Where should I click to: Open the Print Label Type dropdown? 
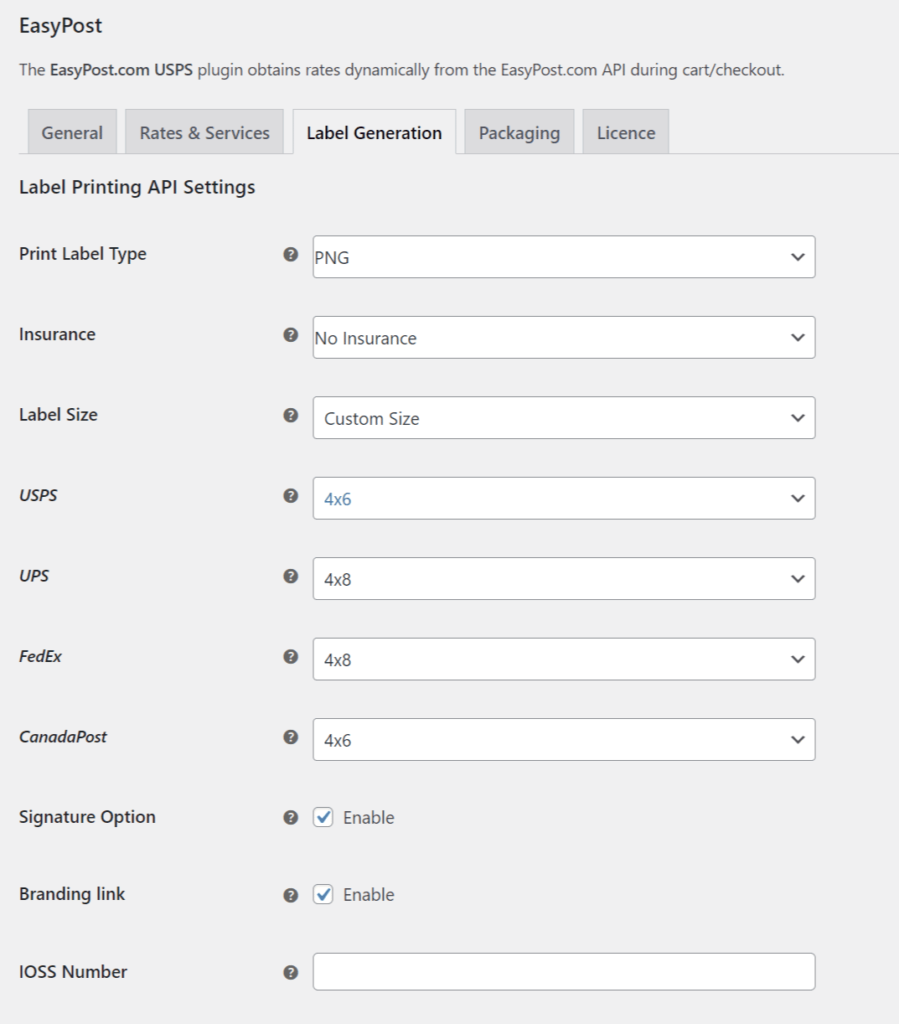click(x=563, y=257)
